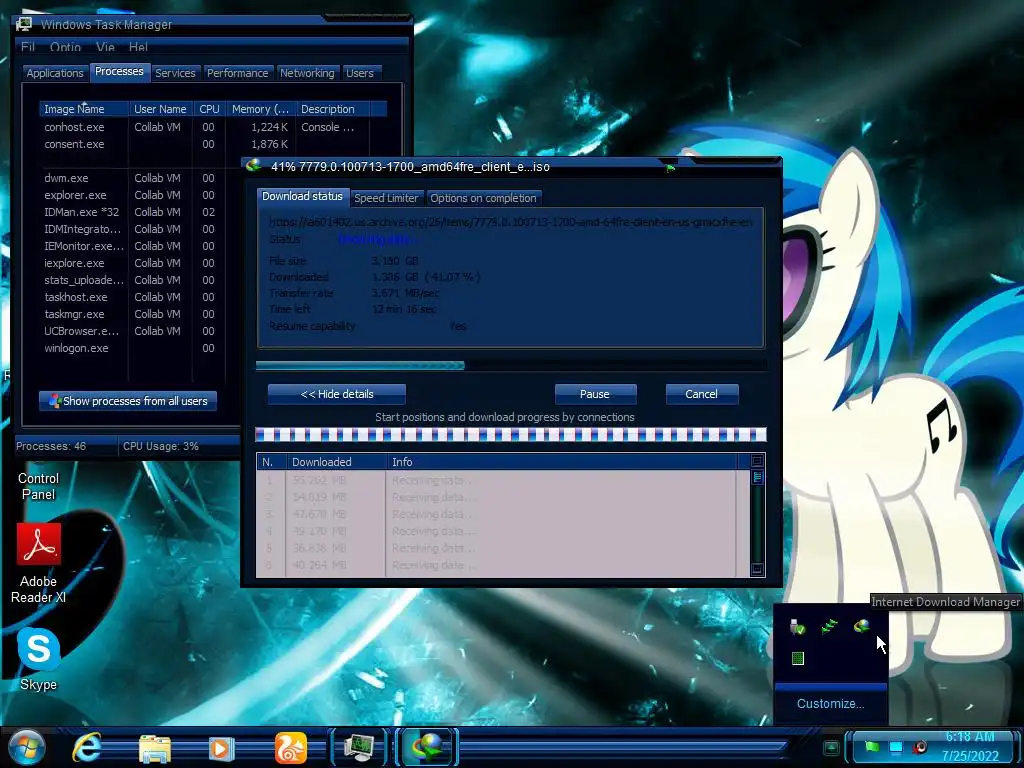Click the green CPU meter tray icon
1024x768 pixels.
(x=797, y=658)
